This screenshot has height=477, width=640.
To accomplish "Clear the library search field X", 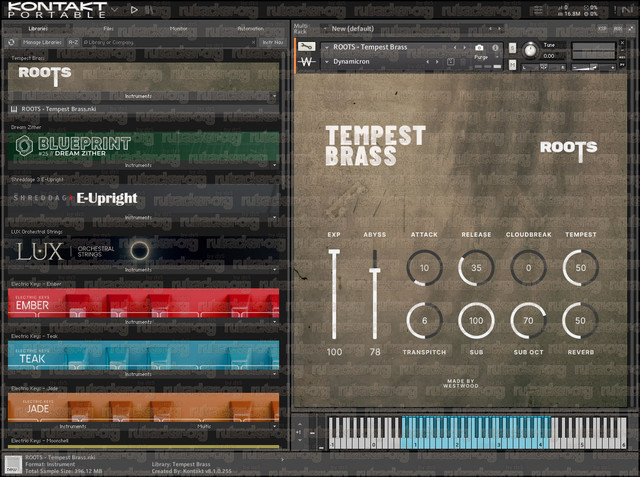I will [253, 42].
